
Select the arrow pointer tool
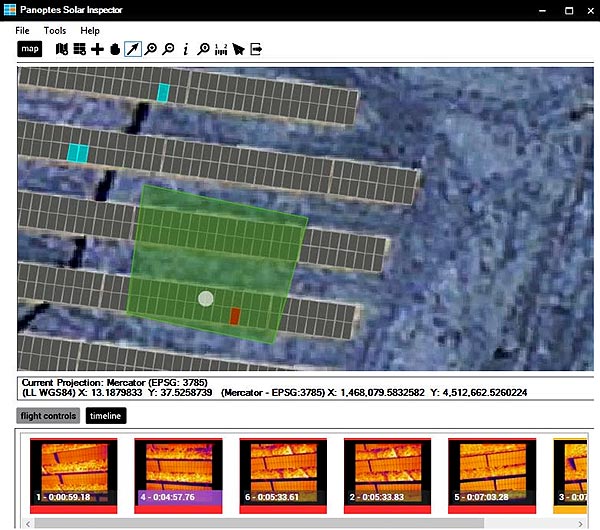133,49
